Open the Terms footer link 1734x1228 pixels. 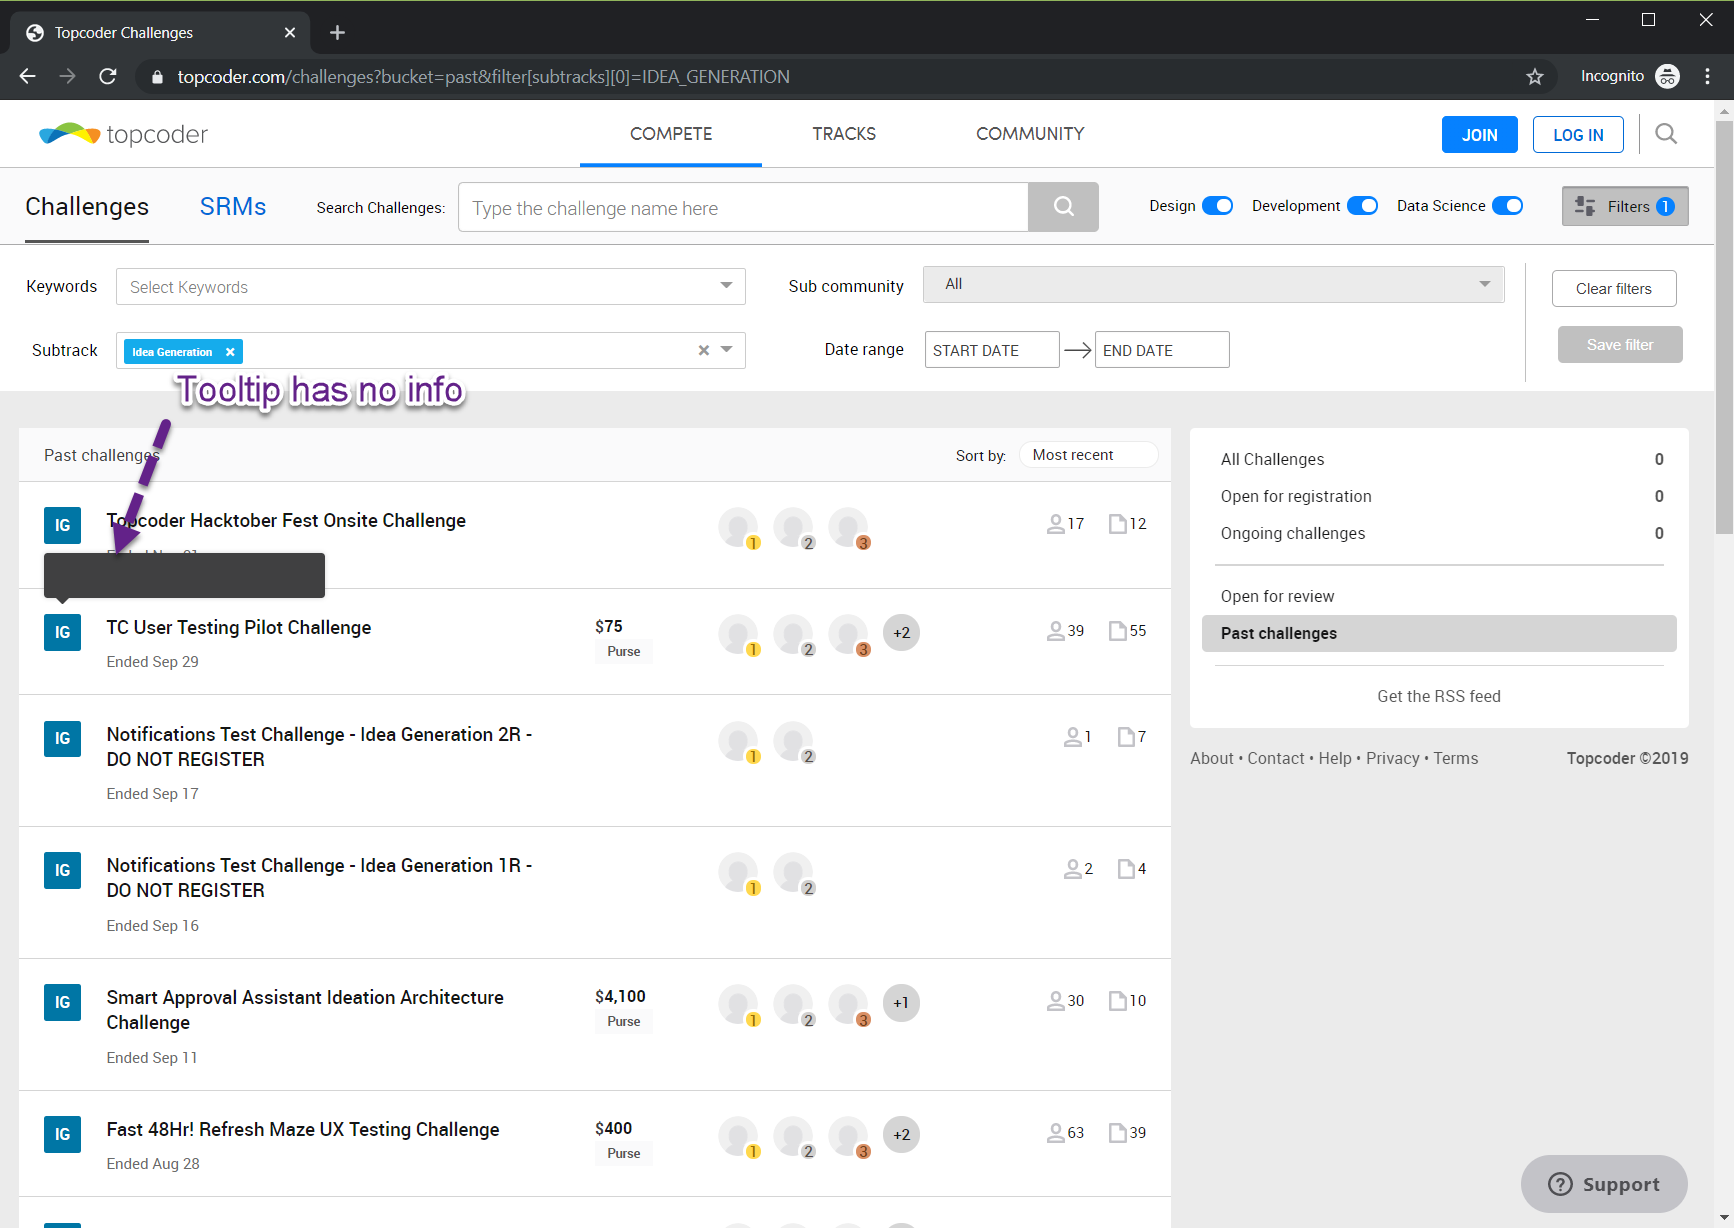tap(1456, 758)
